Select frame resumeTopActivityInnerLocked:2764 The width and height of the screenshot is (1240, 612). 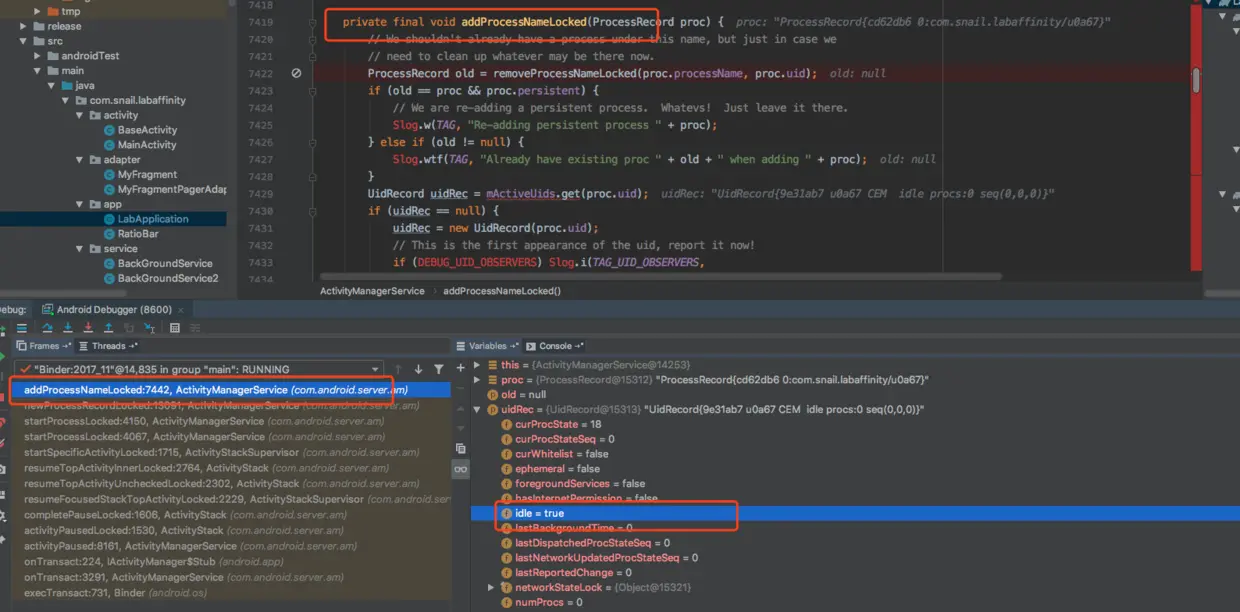tap(230, 468)
